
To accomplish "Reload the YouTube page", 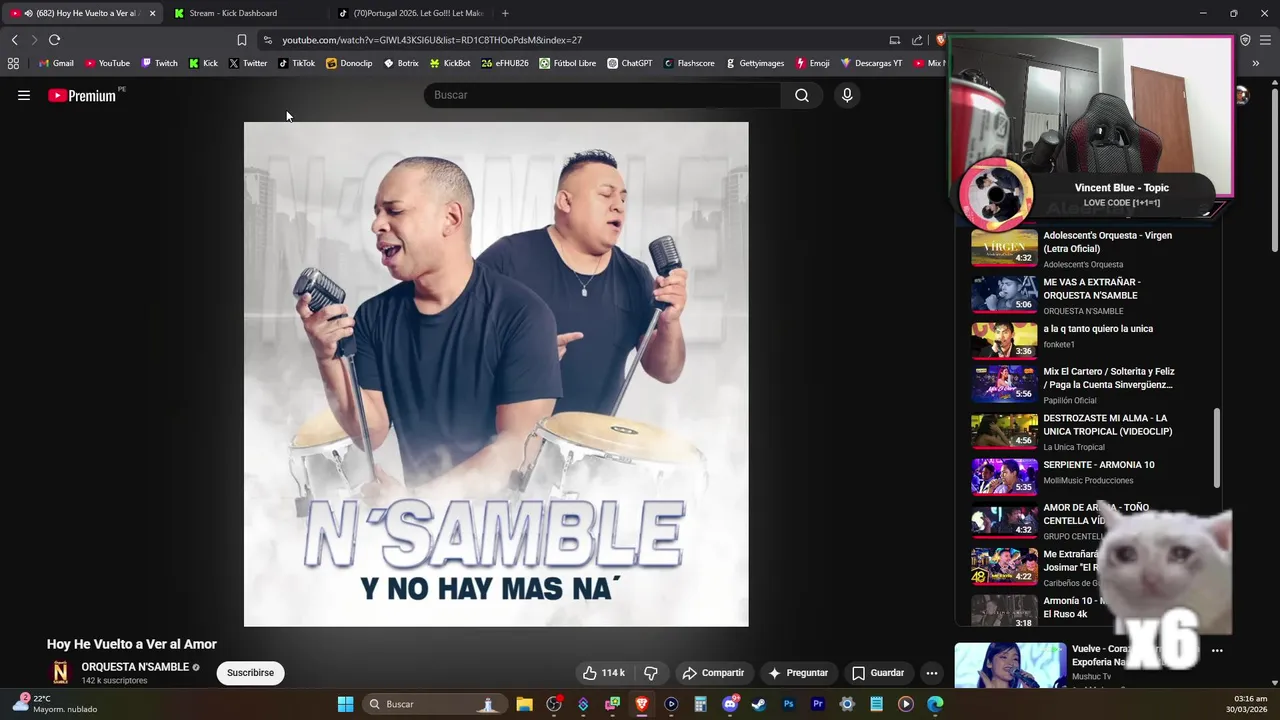I will (x=54, y=40).
